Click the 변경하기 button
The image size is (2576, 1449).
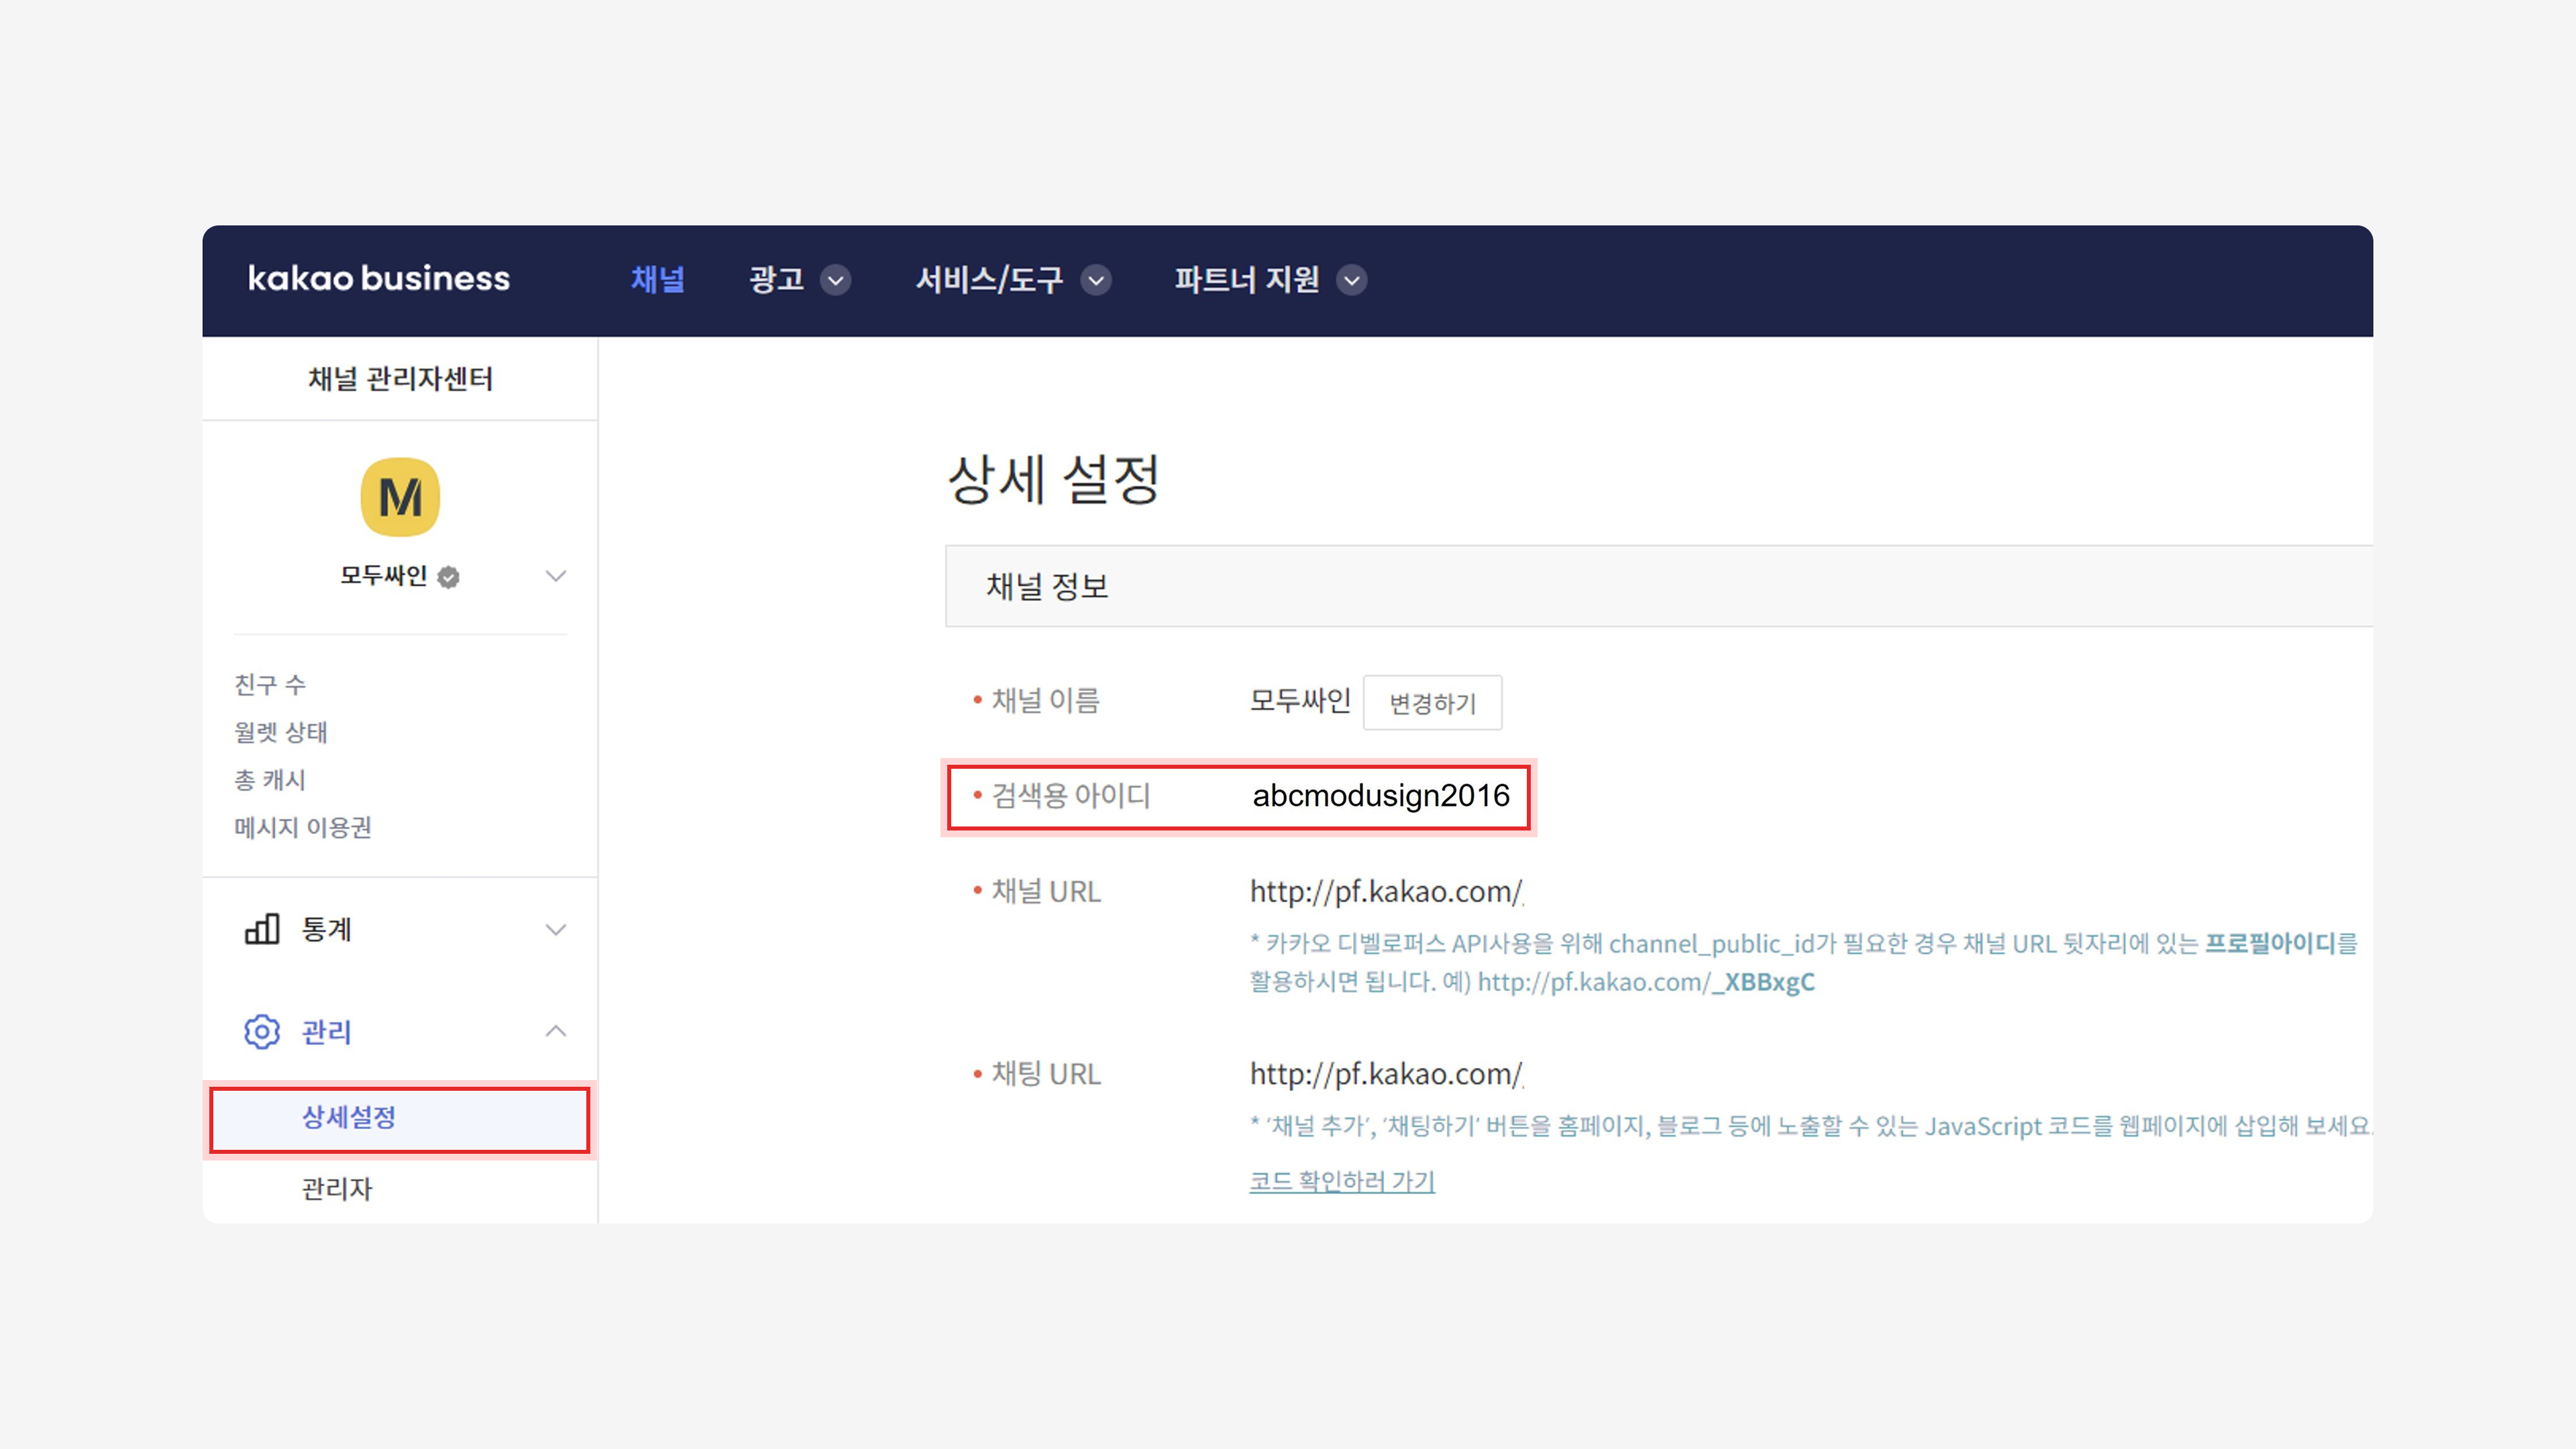point(1432,703)
